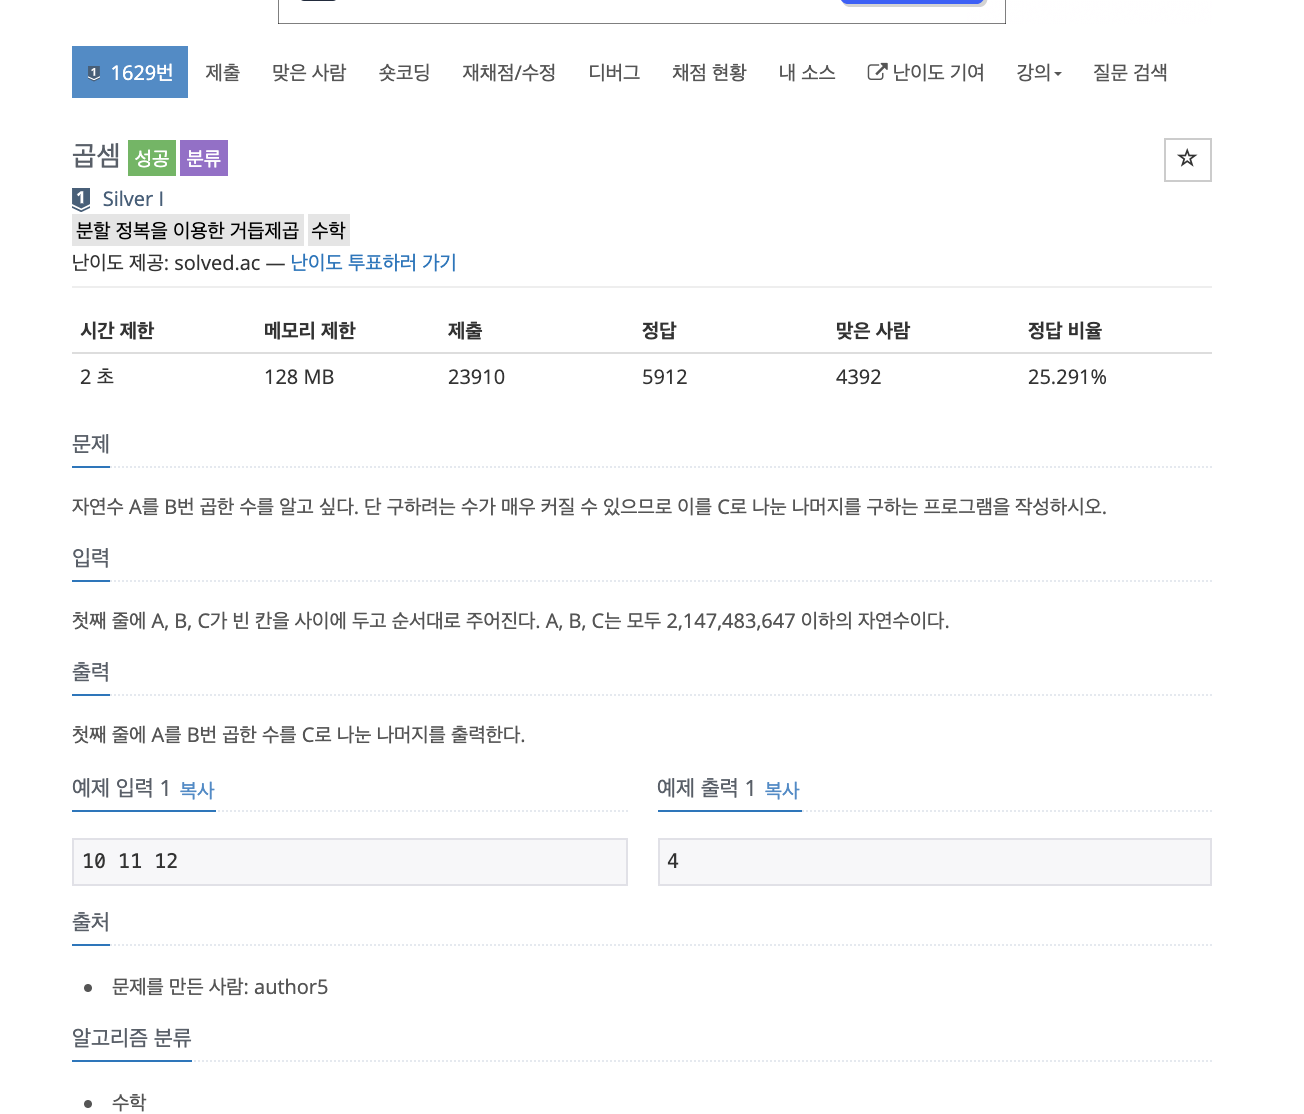Open the 제출 tab

223,72
